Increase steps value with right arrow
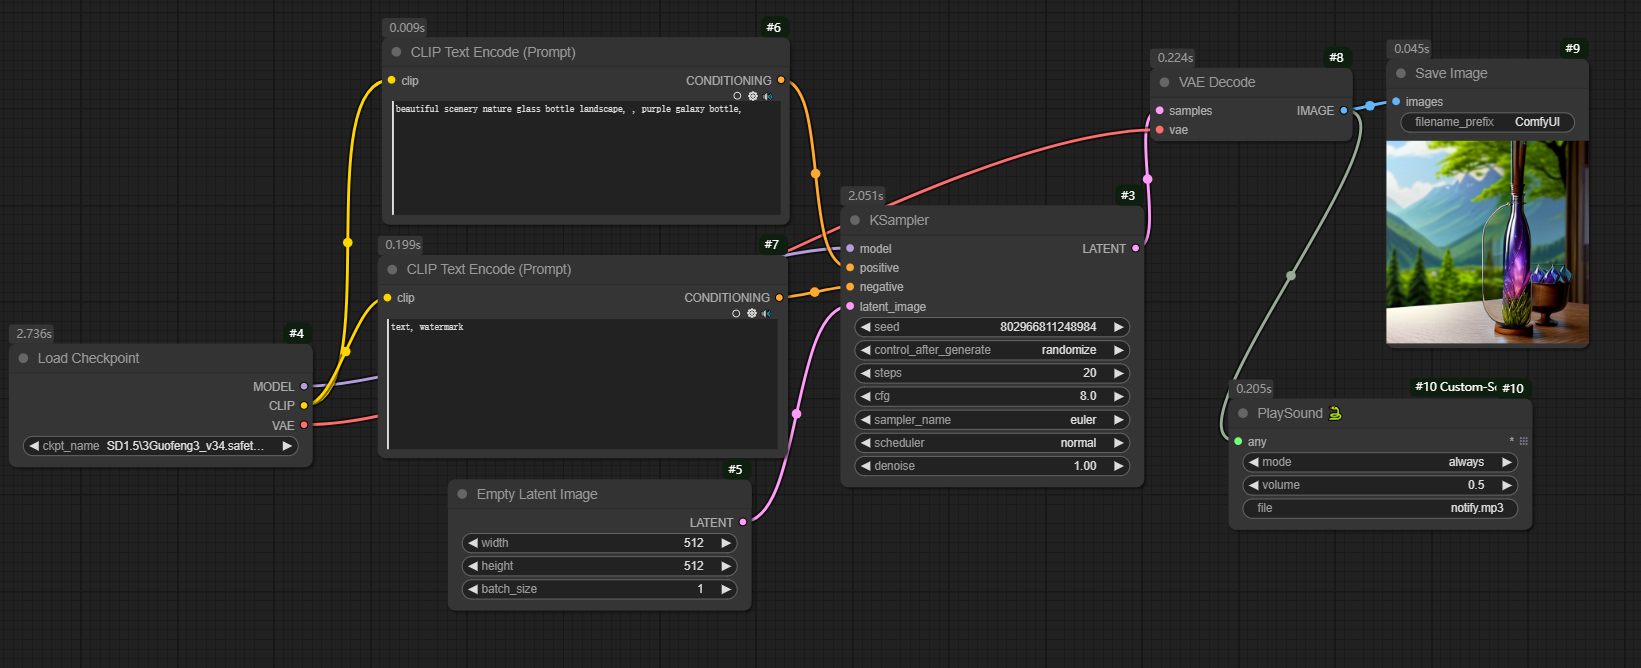The width and height of the screenshot is (1641, 668). coord(1119,373)
